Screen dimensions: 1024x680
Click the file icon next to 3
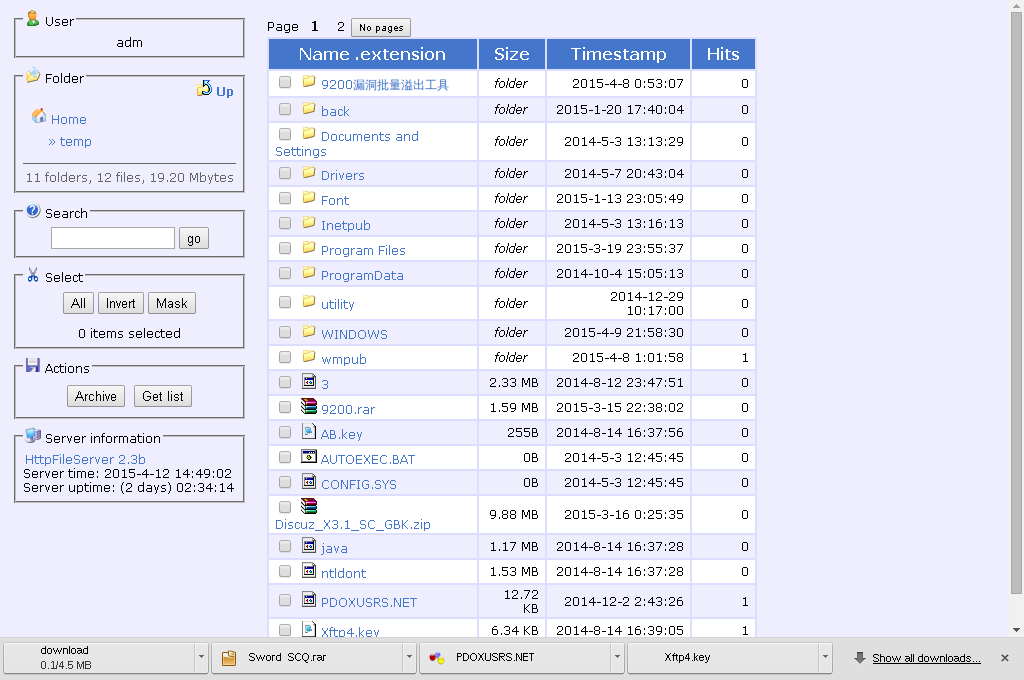click(x=309, y=381)
